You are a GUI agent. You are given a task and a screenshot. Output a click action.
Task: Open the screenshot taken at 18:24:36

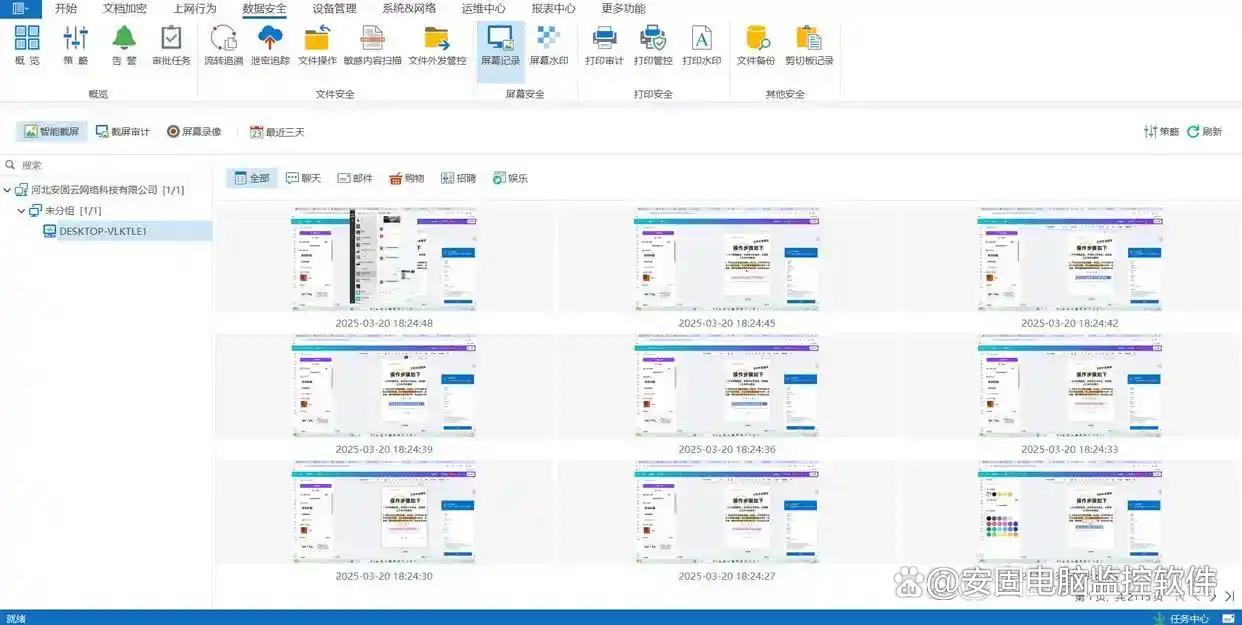(x=727, y=386)
